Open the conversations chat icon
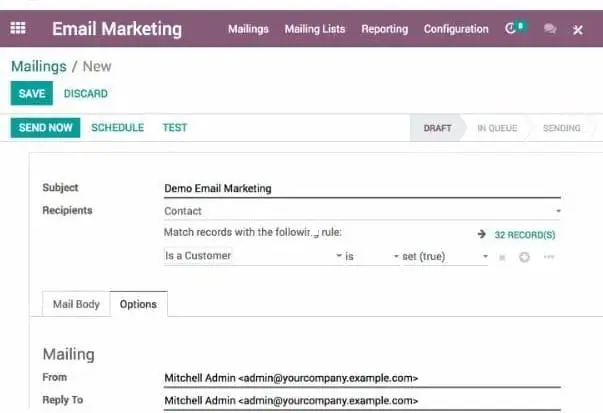603x413 pixels. [x=549, y=30]
